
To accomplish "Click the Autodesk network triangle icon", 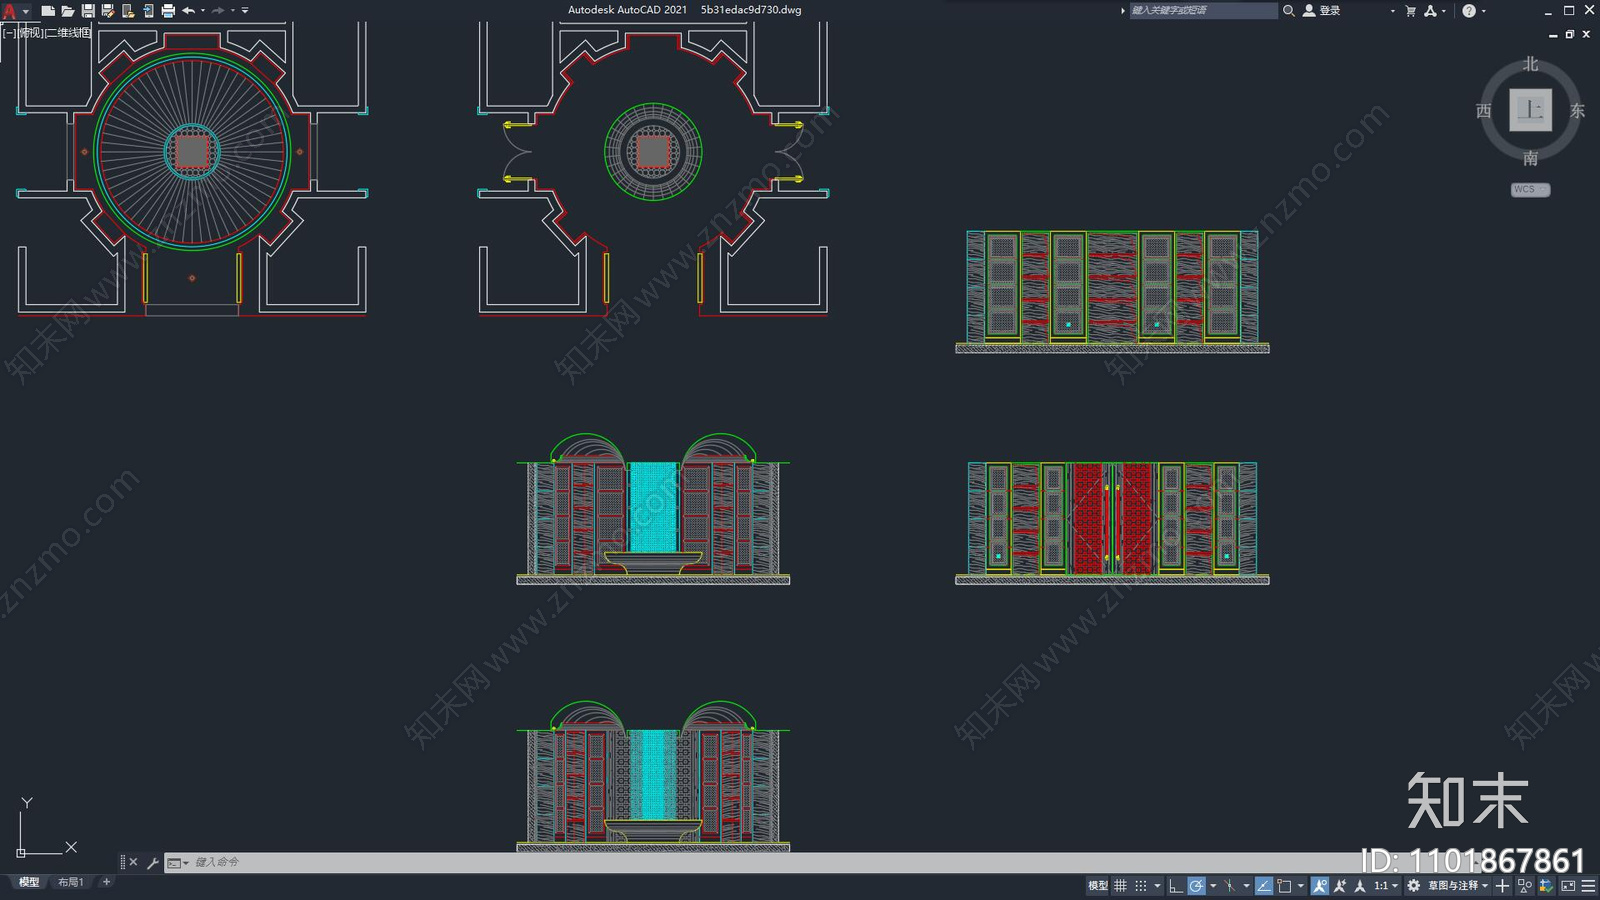I will click(x=1430, y=11).
